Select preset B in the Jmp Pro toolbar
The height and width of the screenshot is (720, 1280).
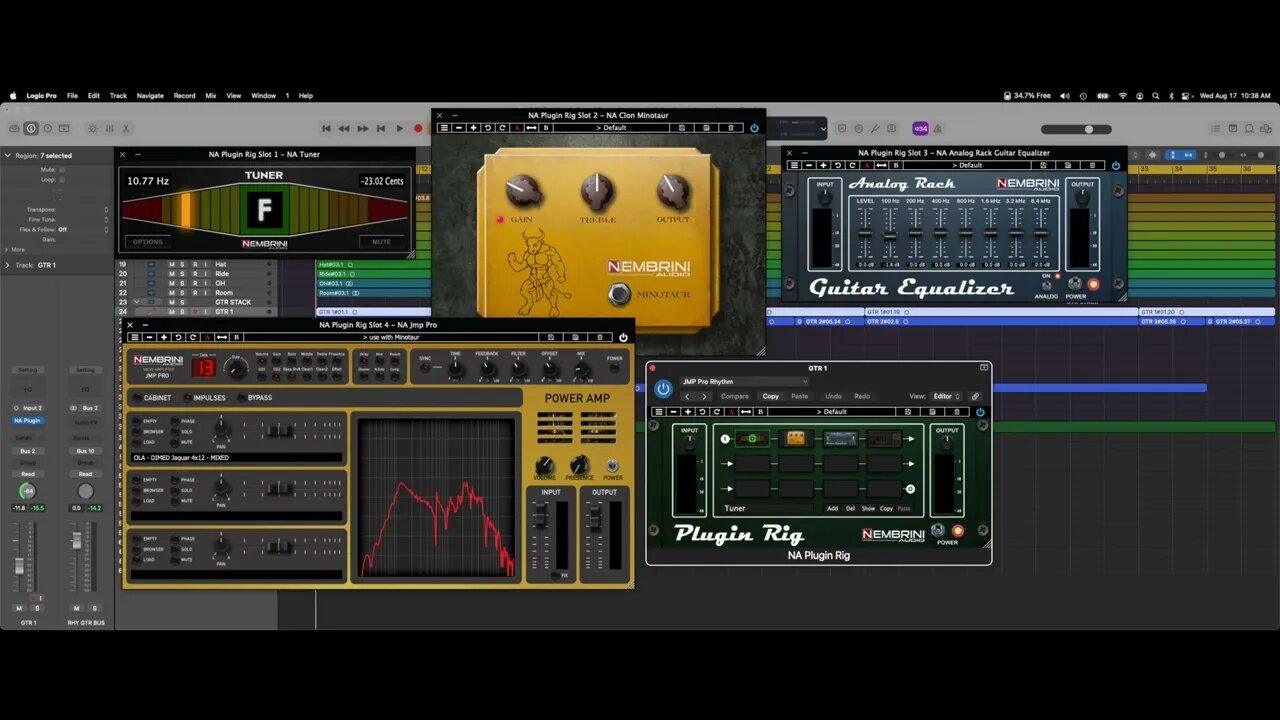[236, 337]
